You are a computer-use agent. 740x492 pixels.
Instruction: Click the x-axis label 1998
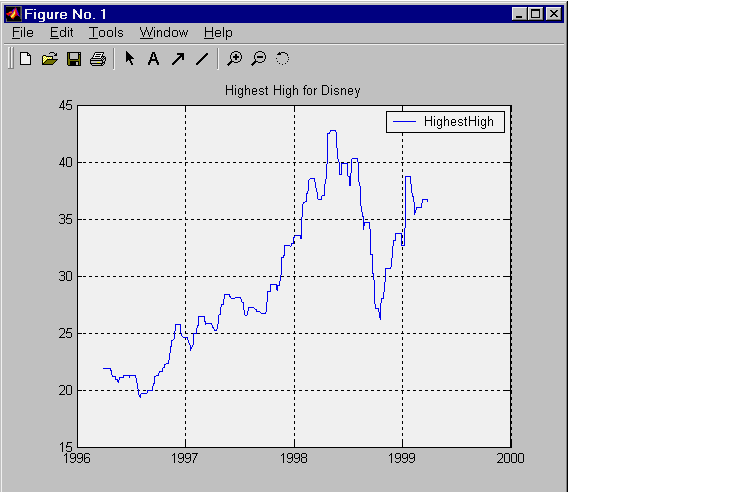(x=294, y=459)
